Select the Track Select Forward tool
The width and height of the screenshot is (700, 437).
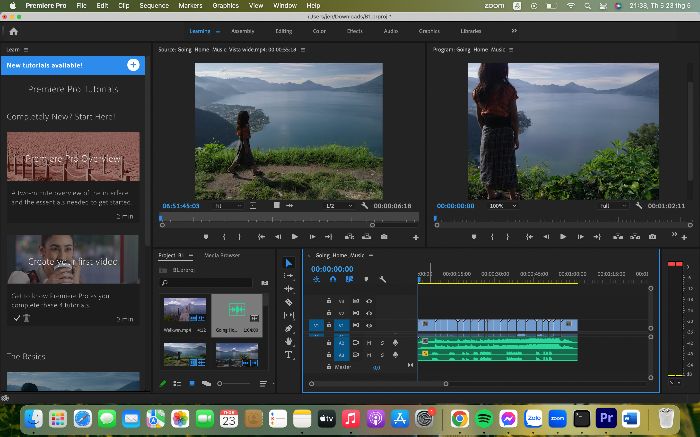[288, 276]
